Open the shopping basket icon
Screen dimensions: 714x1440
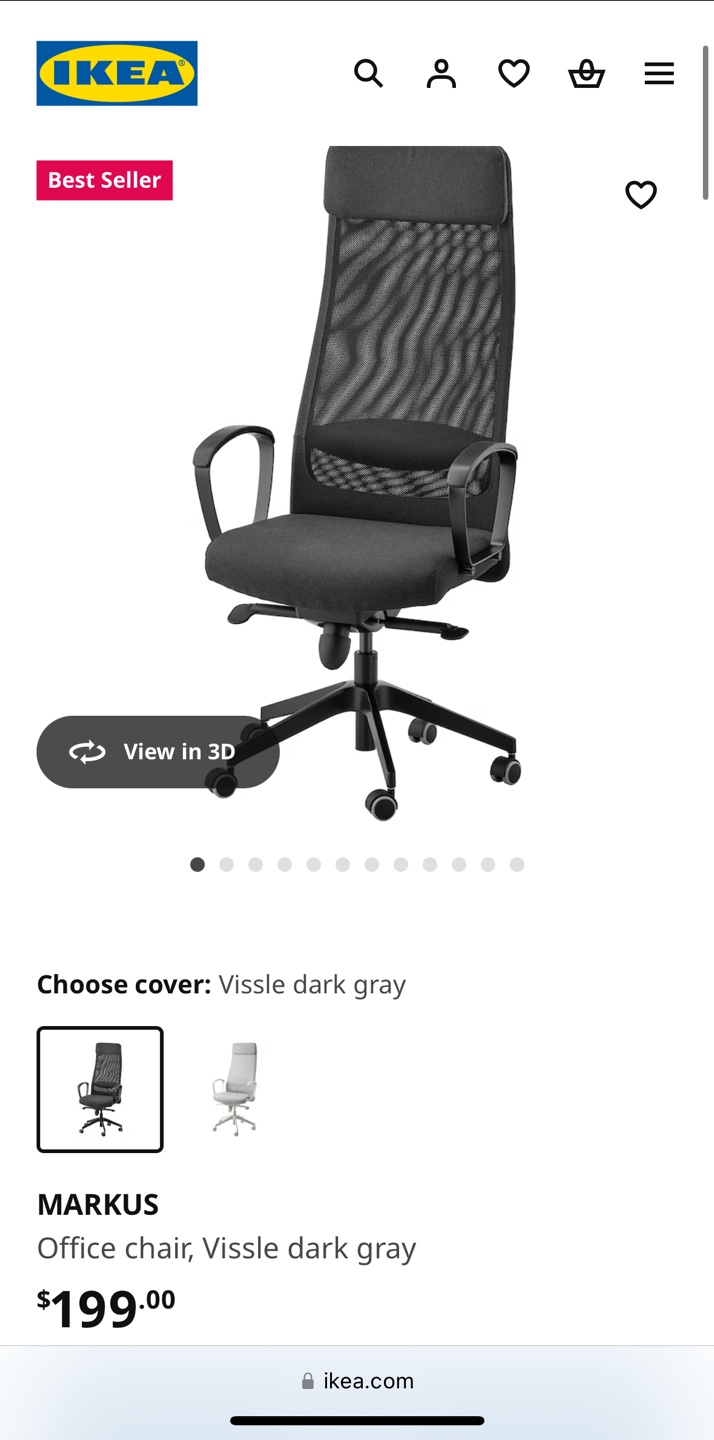pos(586,73)
